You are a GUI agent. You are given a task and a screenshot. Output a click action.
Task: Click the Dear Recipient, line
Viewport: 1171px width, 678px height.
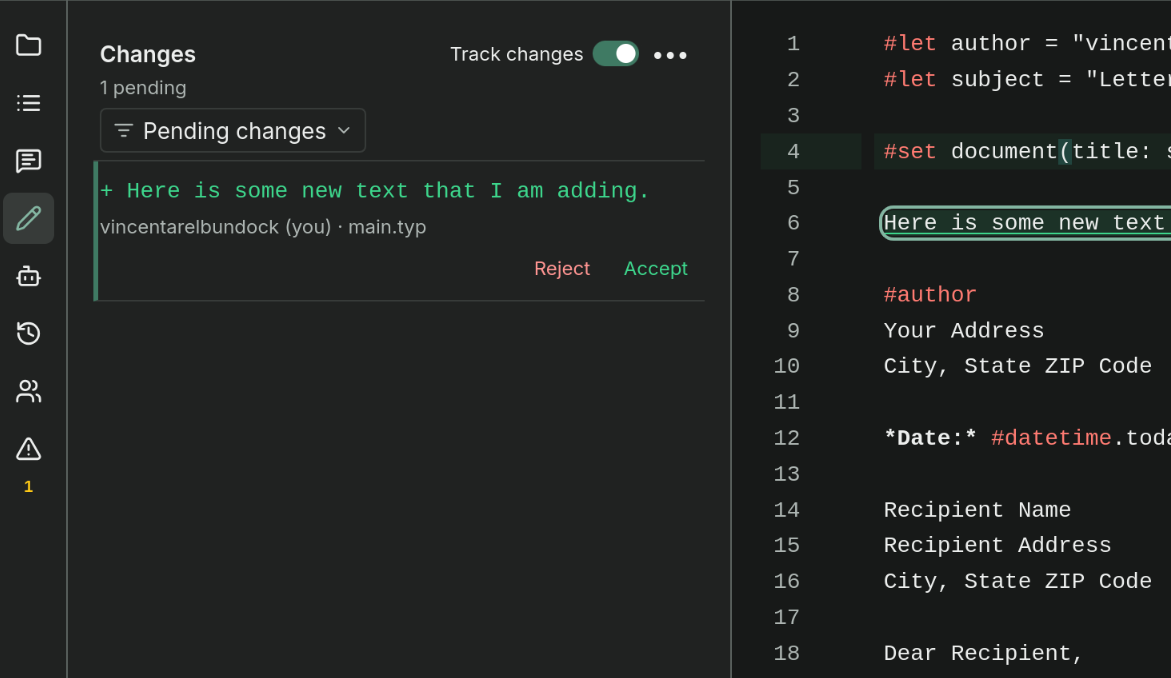(983, 653)
